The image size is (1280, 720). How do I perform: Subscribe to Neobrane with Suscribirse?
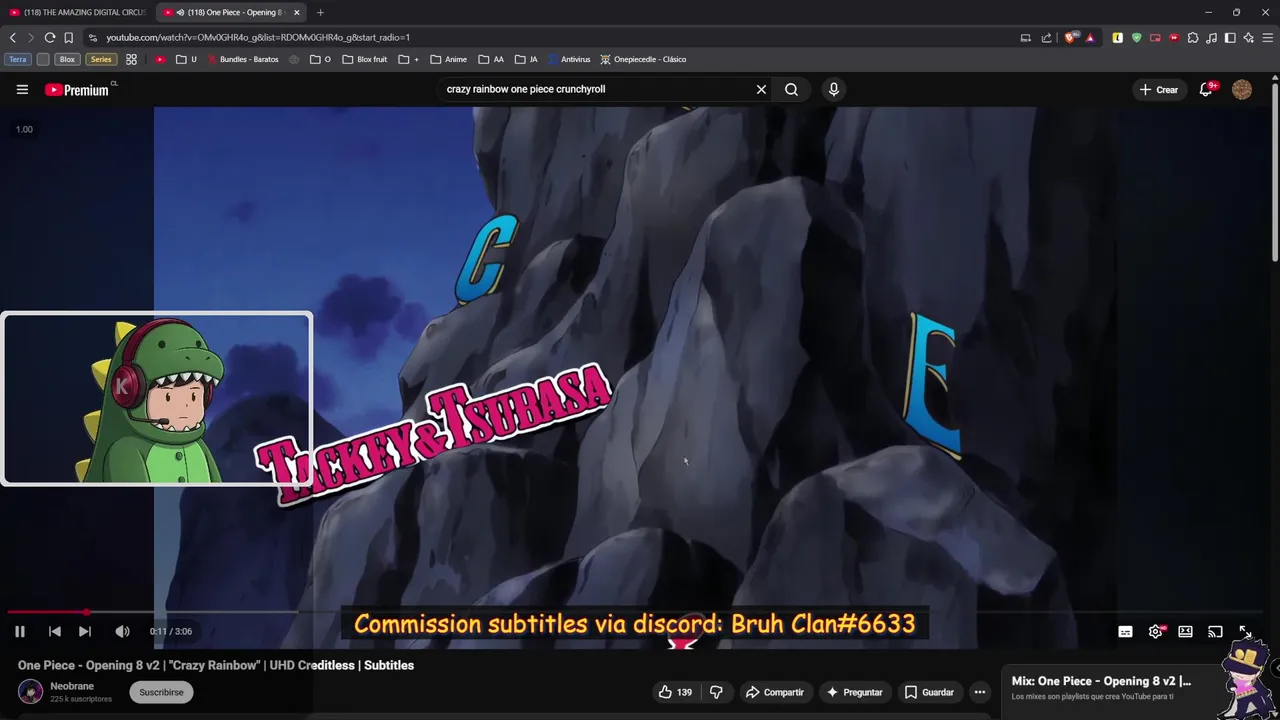pyautogui.click(x=161, y=692)
